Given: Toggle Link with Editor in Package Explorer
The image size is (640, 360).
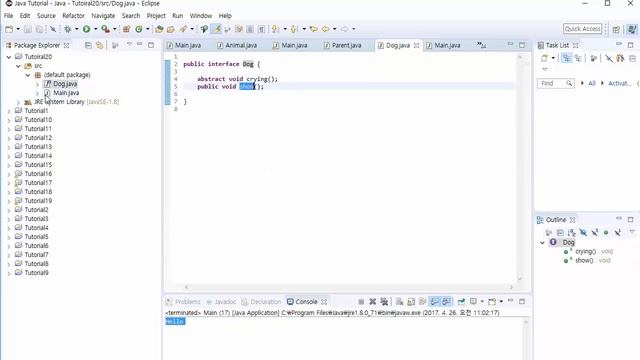Looking at the screenshot, I should pos(100,45).
